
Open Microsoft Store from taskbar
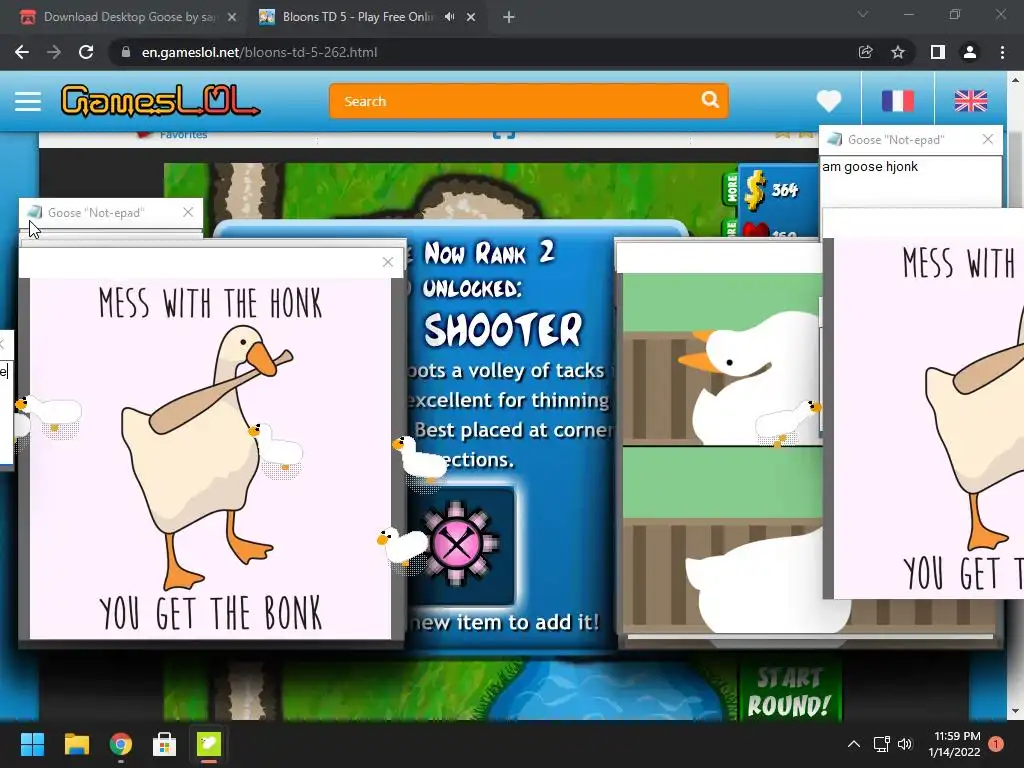coord(165,744)
